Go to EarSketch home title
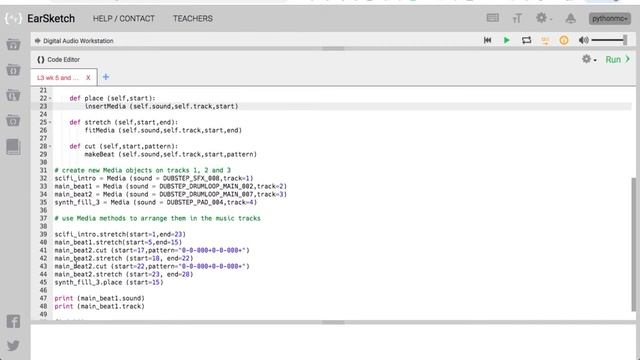 click(51, 18)
